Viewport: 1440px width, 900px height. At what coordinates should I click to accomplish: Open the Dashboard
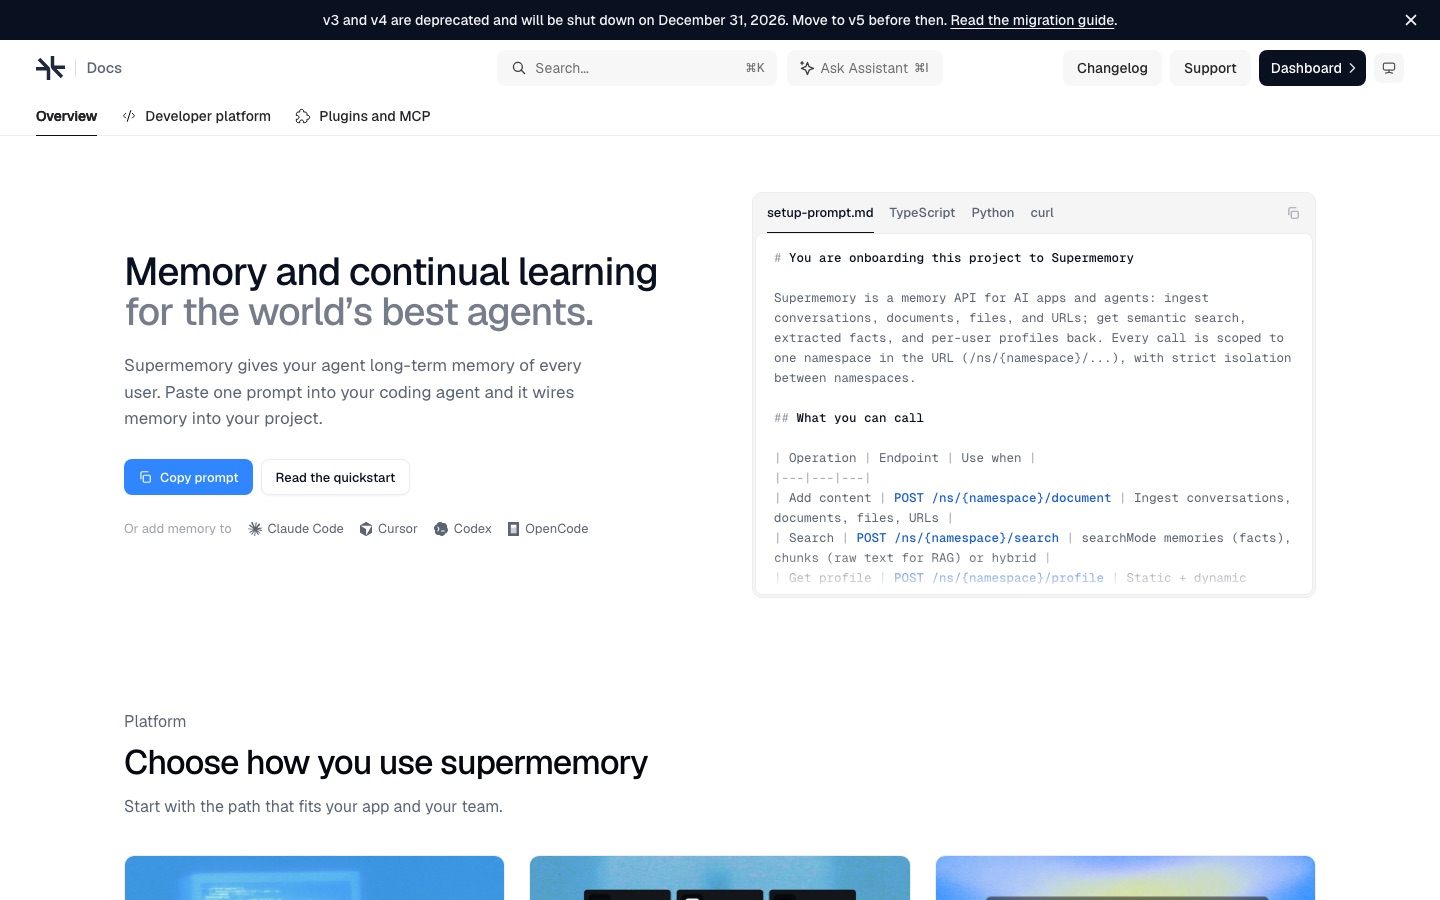(x=1312, y=68)
